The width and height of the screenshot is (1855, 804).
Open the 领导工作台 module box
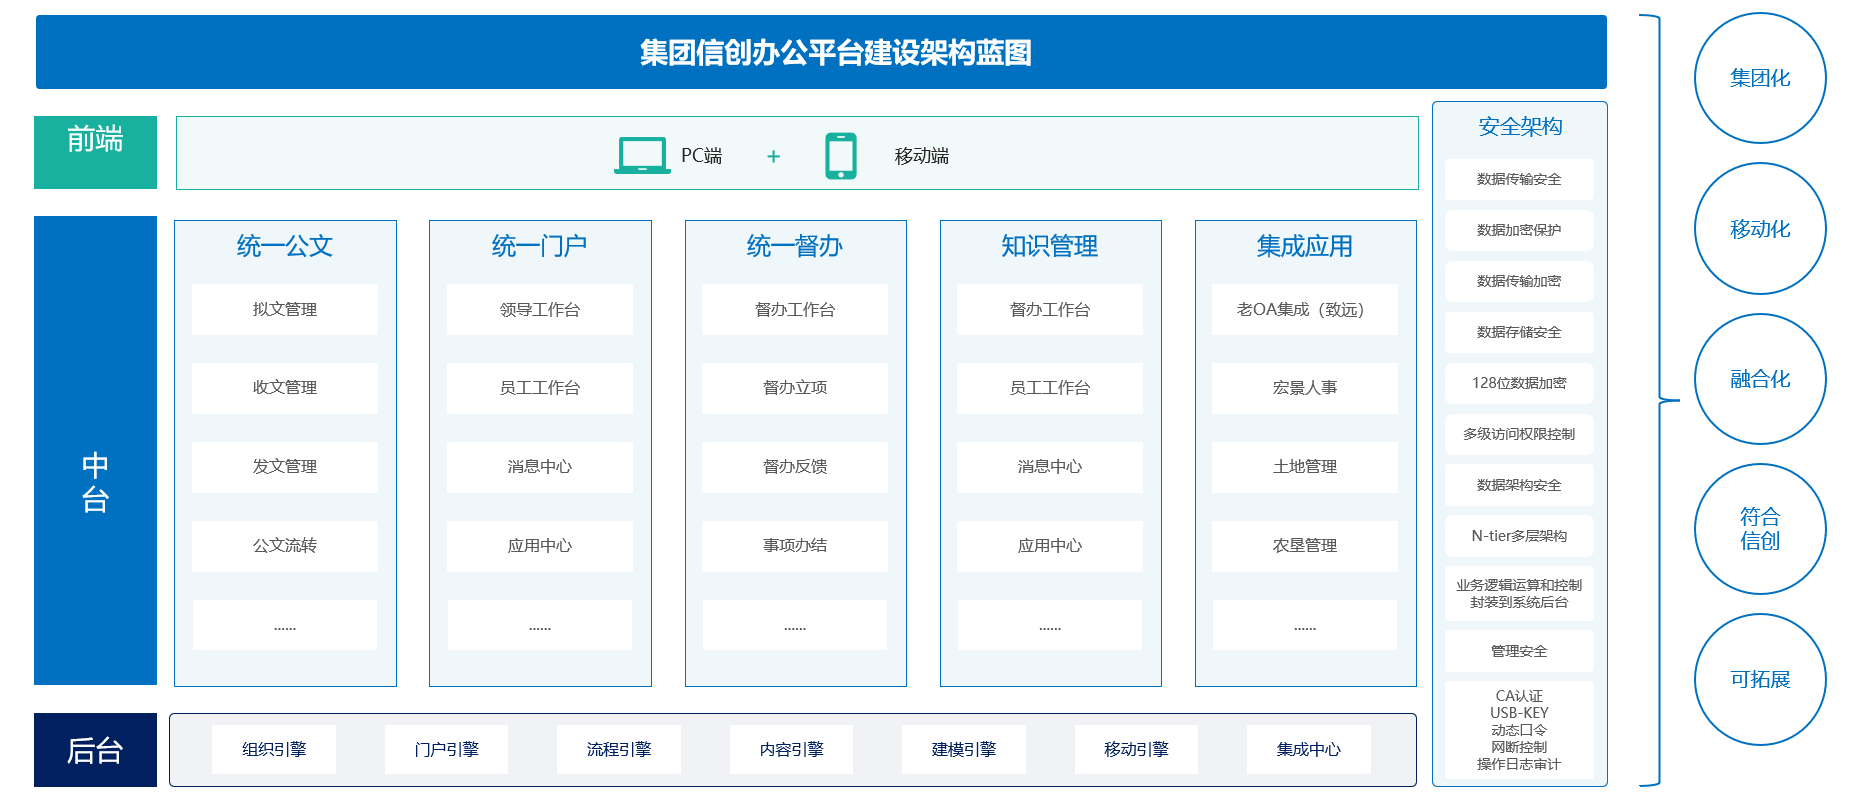tap(540, 309)
